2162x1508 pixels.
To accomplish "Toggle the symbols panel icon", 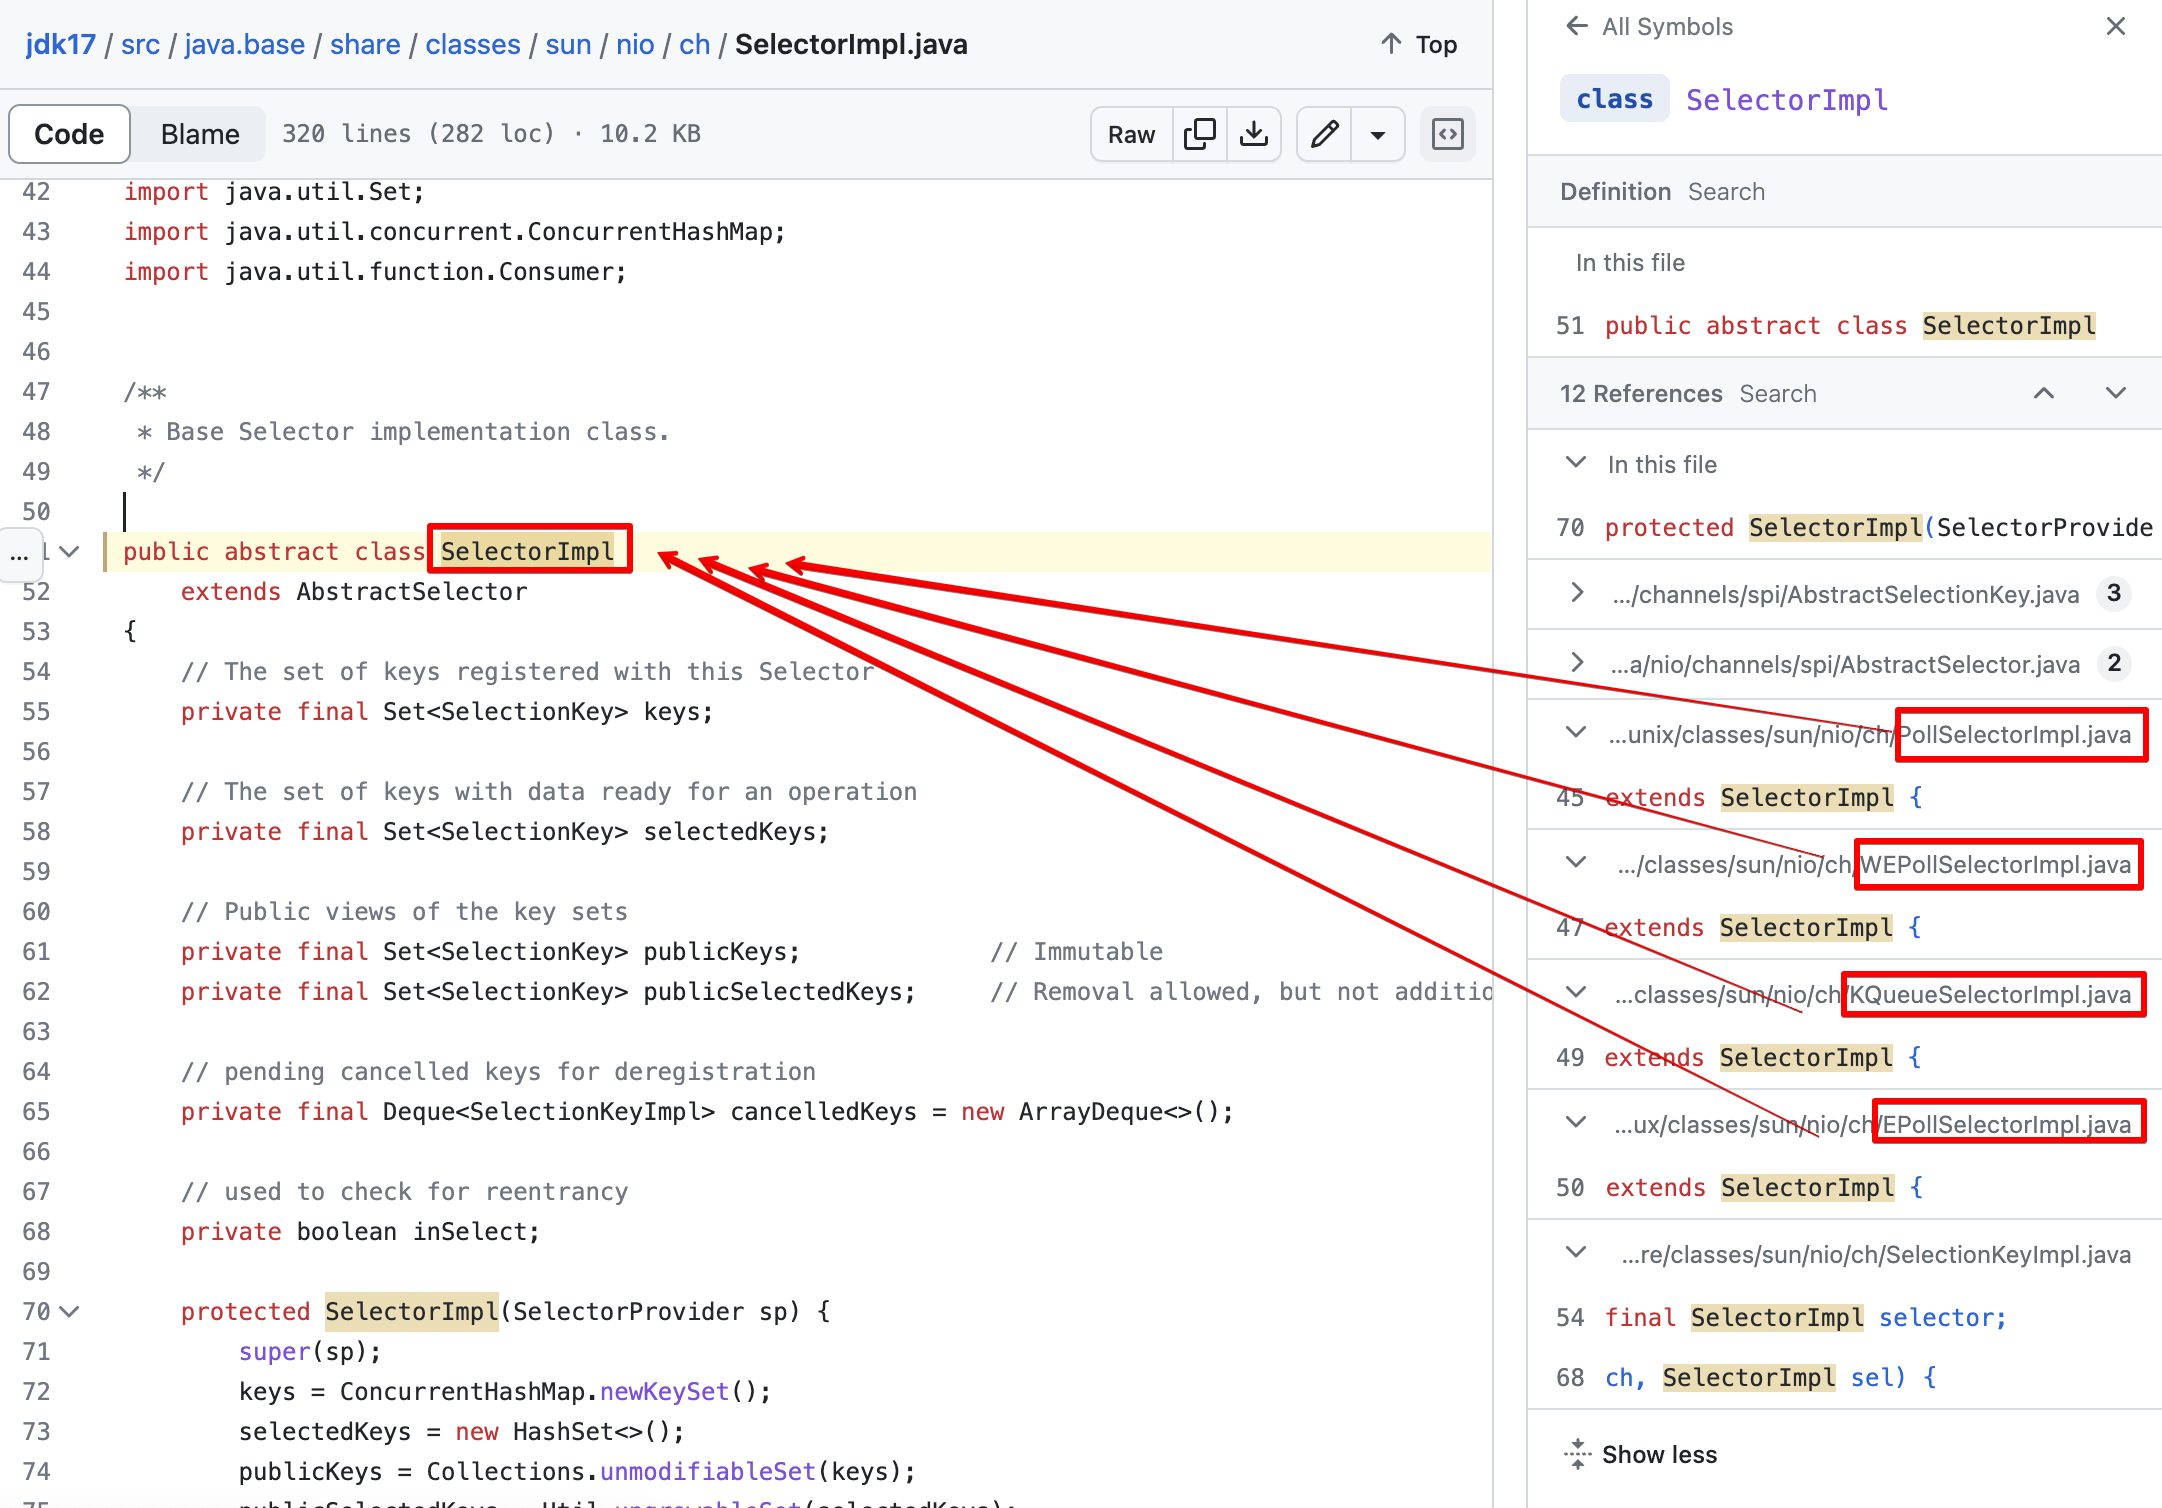I will click(x=1448, y=134).
